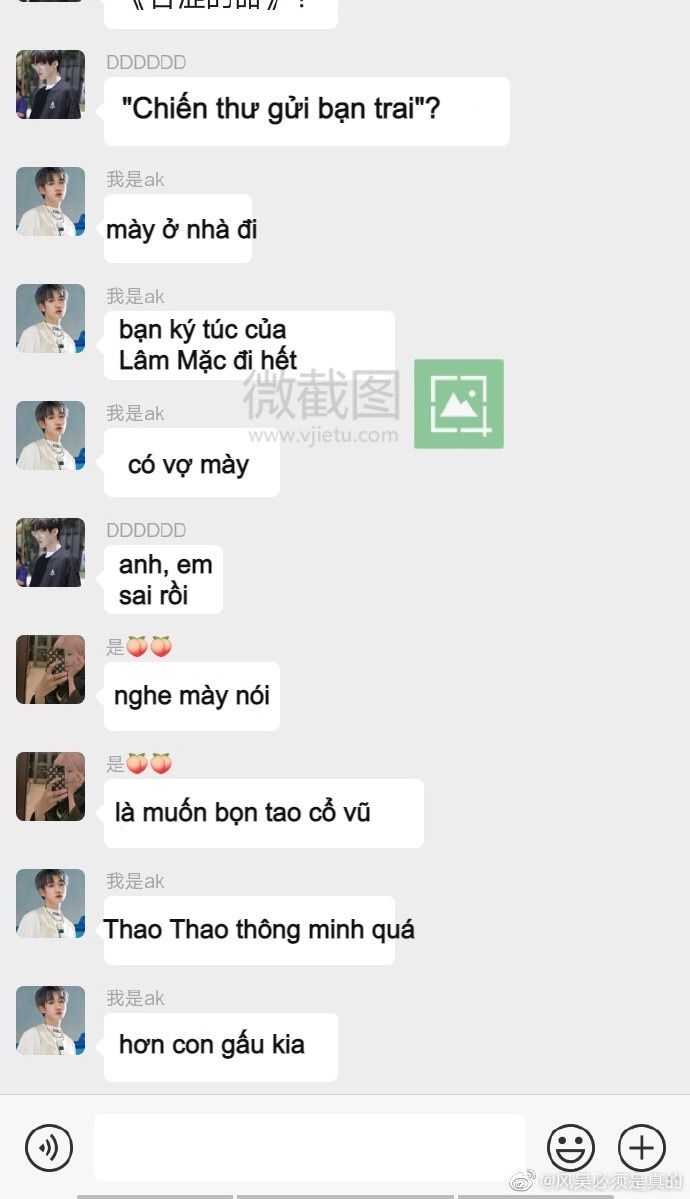Tap the voice message icon
Image resolution: width=690 pixels, height=1199 pixels.
[49, 1147]
